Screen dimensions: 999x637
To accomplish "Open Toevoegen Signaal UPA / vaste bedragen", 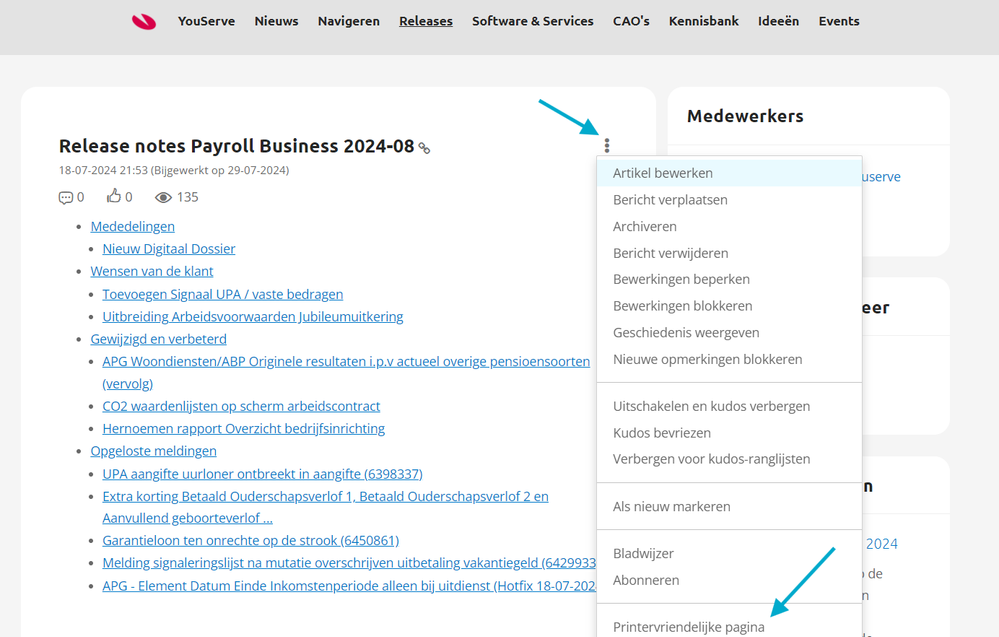I will pos(222,294).
